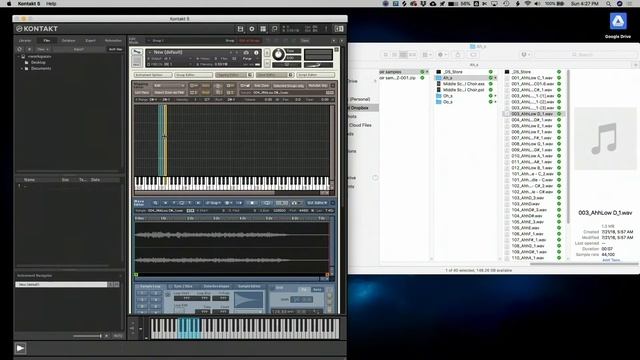Viewport: 640px width, 360px height.
Task: Toggle the Sample Loop tab power button
Action: point(138,287)
